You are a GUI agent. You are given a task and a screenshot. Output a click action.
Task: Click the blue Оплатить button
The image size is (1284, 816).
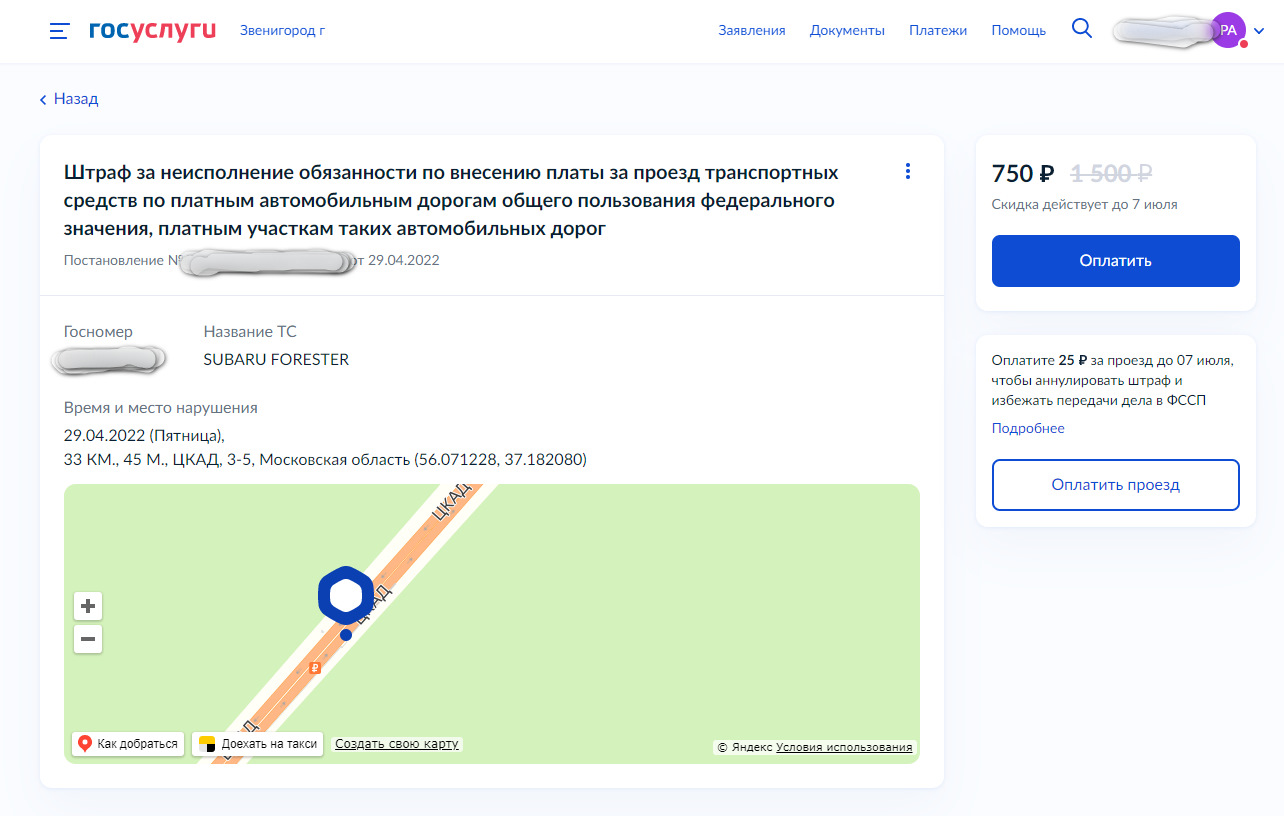click(1116, 261)
